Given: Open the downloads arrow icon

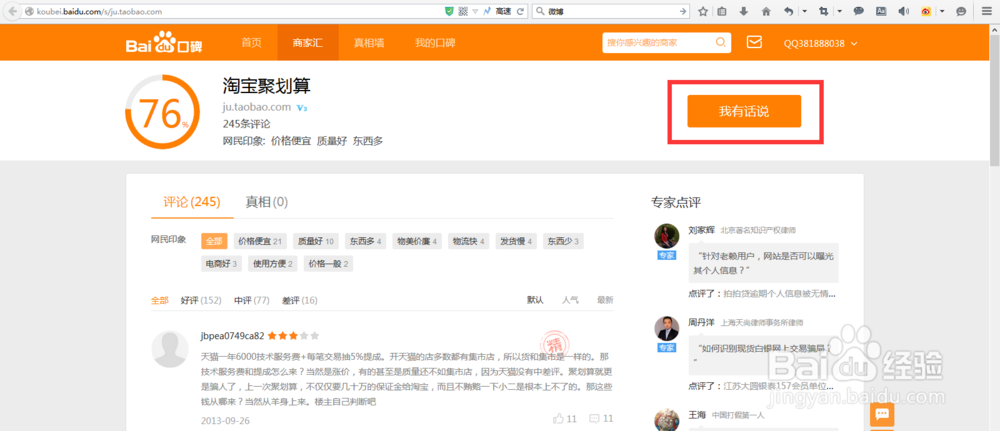Looking at the screenshot, I should (x=744, y=11).
